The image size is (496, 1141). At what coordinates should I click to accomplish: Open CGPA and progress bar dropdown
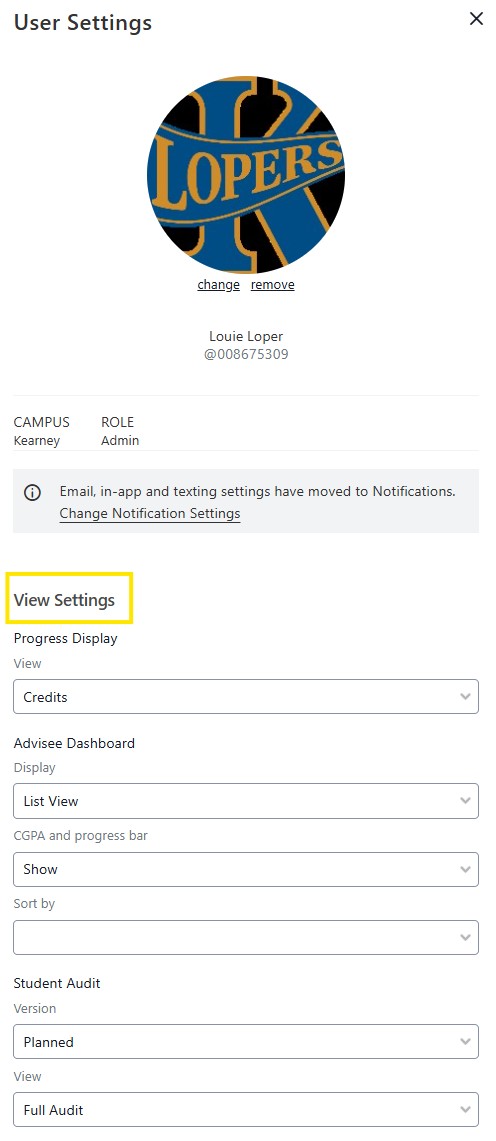click(x=246, y=870)
